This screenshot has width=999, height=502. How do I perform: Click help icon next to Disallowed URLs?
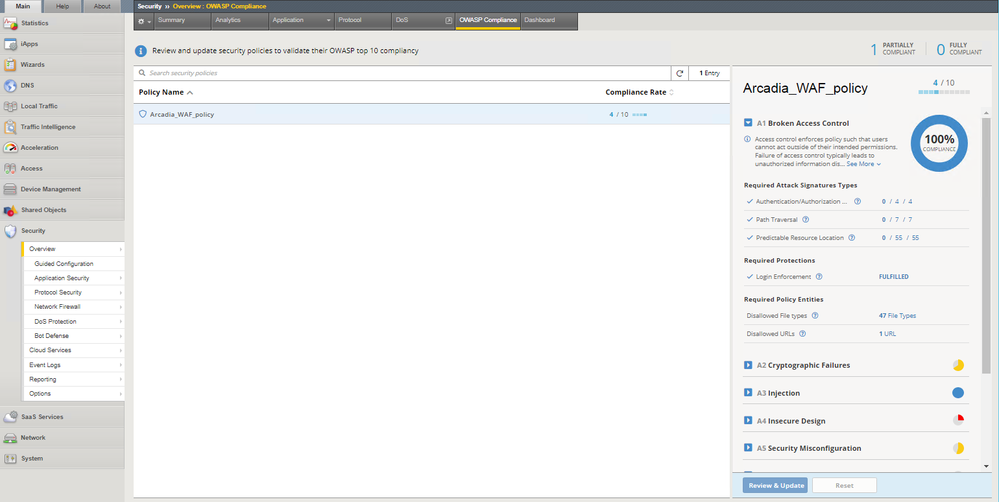pos(802,333)
